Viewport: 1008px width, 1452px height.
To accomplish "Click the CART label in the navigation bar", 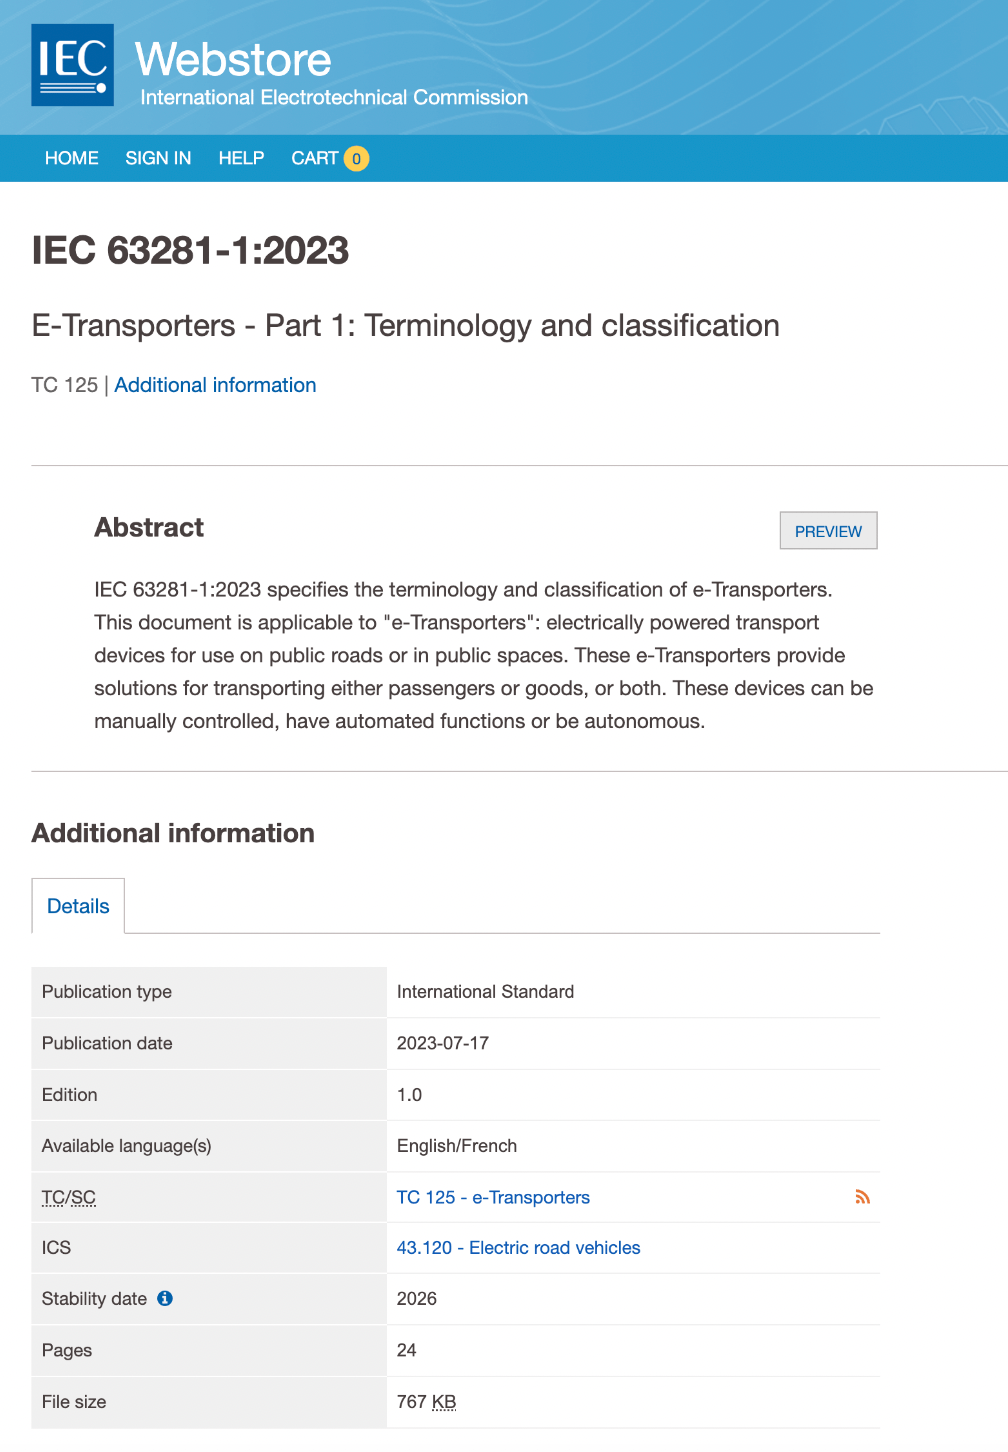I will [314, 158].
